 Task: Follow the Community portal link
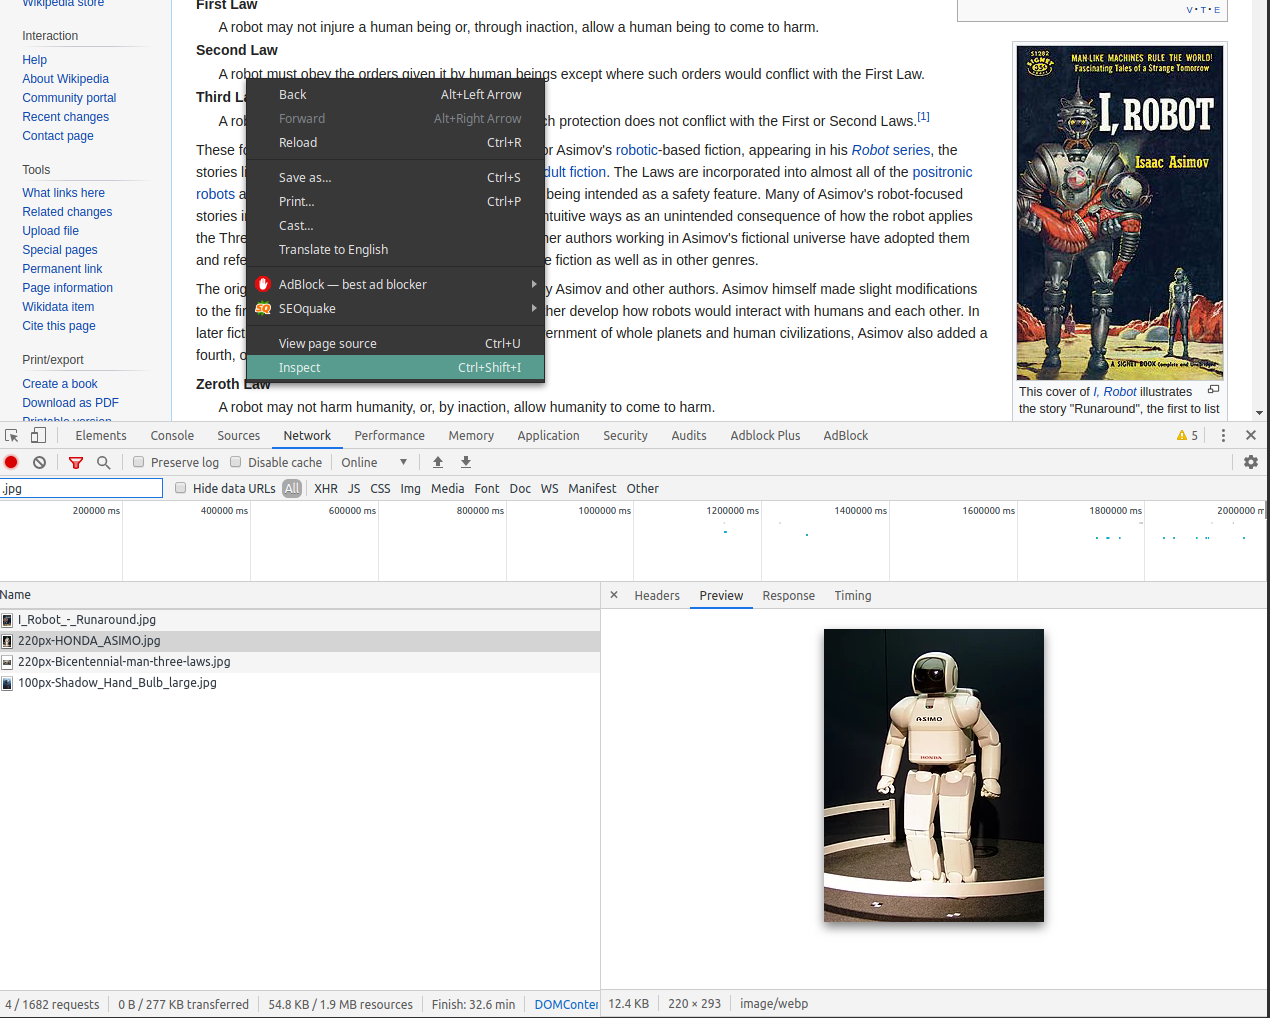point(69,98)
